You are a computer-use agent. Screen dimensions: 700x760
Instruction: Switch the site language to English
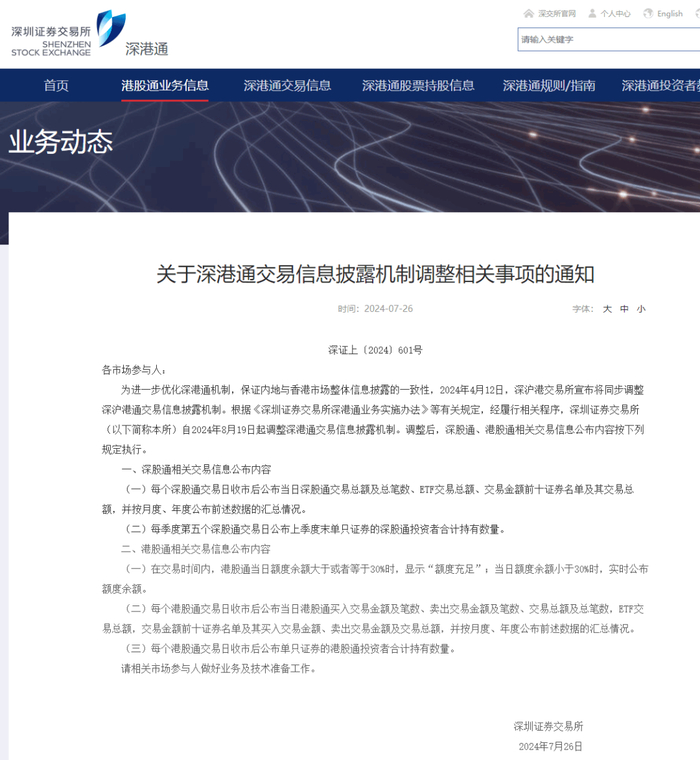[669, 14]
